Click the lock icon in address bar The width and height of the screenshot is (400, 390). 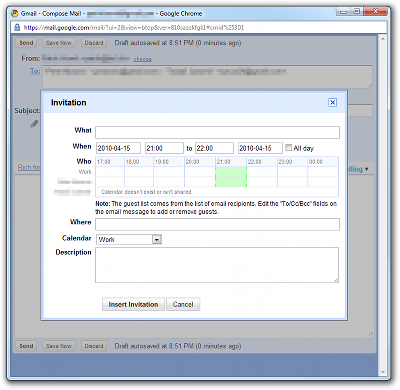pyautogui.click(x=17, y=27)
